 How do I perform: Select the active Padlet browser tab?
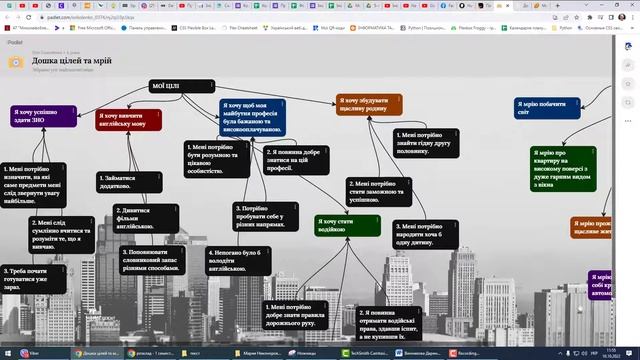tap(504, 6)
